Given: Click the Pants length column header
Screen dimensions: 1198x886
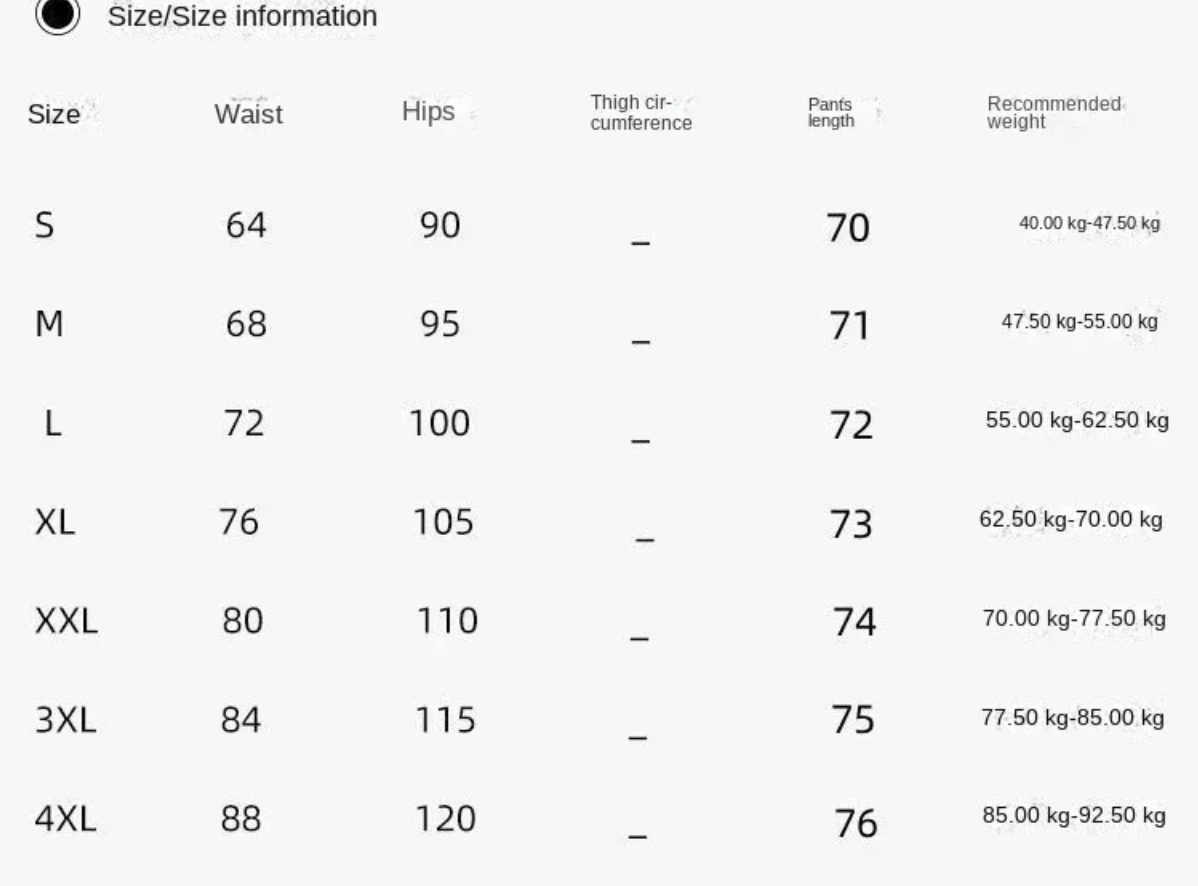Looking at the screenshot, I should pyautogui.click(x=831, y=113).
